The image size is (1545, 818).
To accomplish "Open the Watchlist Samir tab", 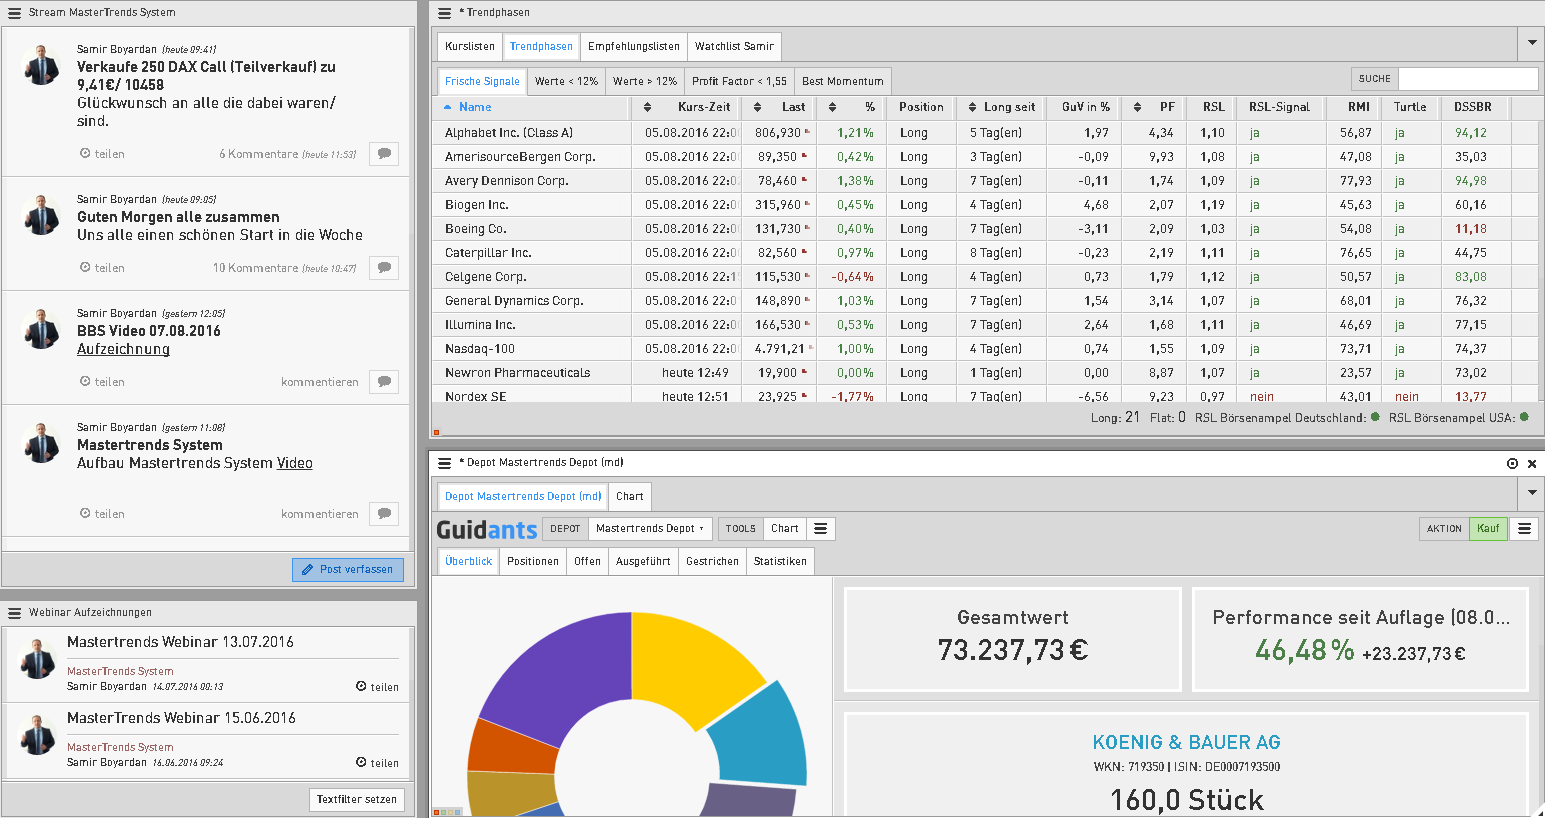I will tap(734, 46).
